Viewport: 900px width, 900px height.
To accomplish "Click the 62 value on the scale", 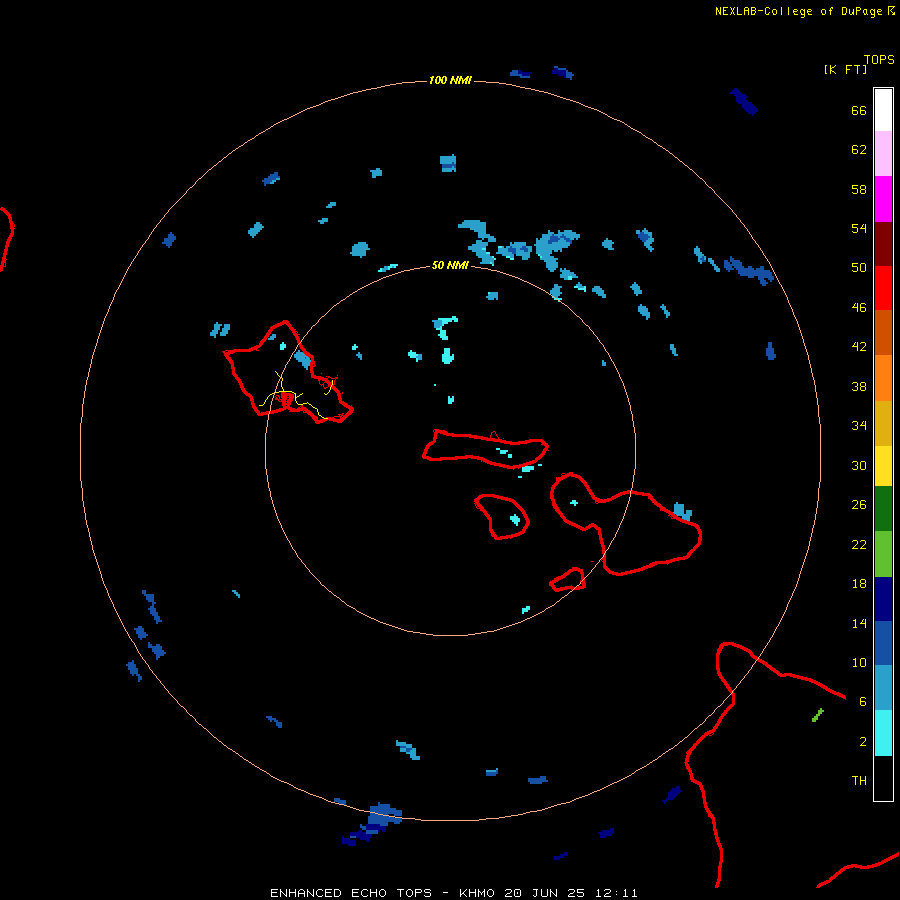I will click(859, 150).
